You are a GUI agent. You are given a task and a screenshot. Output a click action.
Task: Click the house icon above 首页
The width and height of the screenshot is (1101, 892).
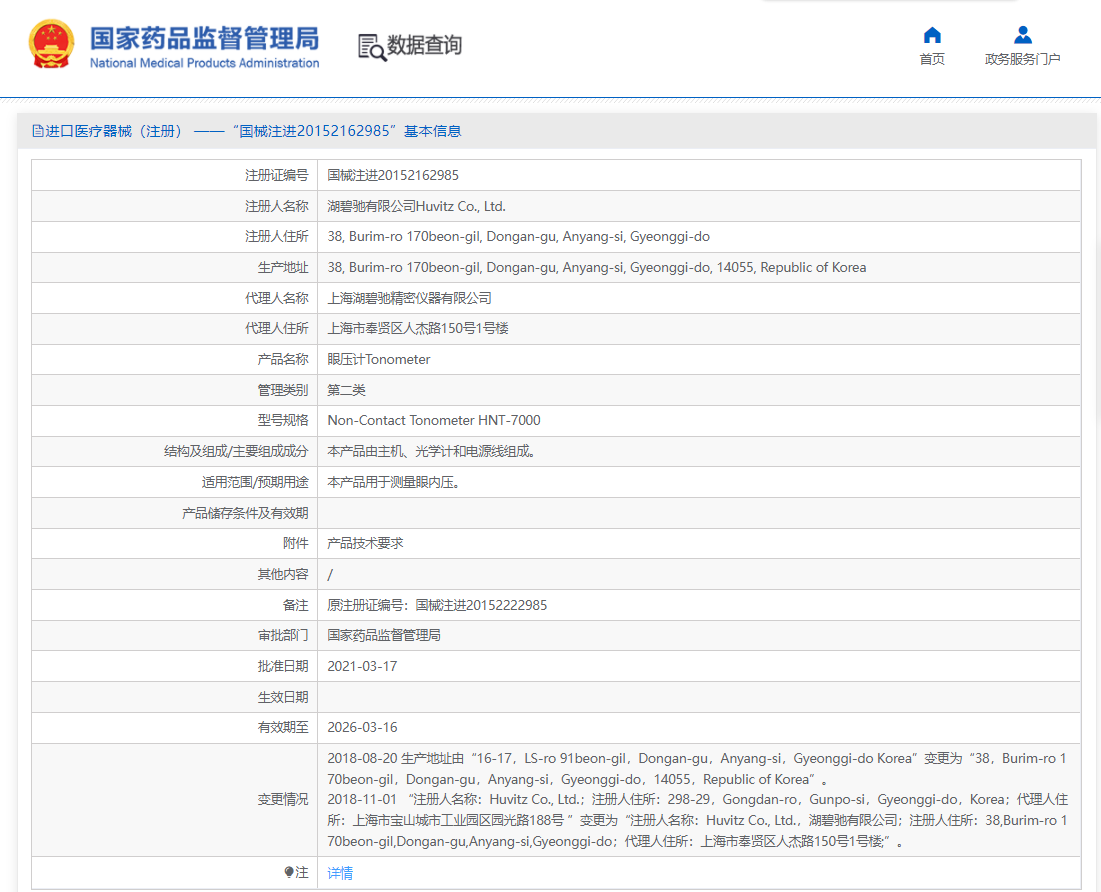(x=932, y=35)
